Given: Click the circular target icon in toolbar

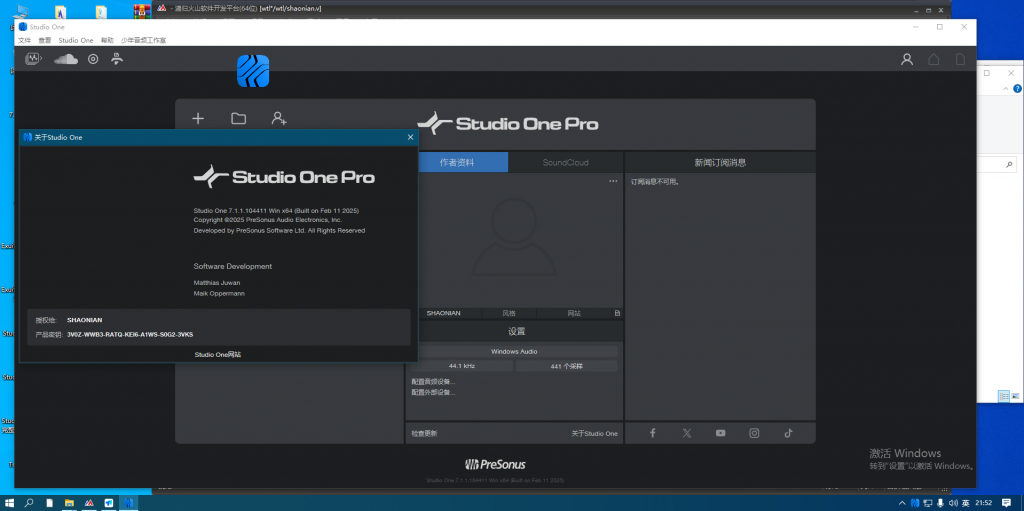Looking at the screenshot, I should [93, 59].
